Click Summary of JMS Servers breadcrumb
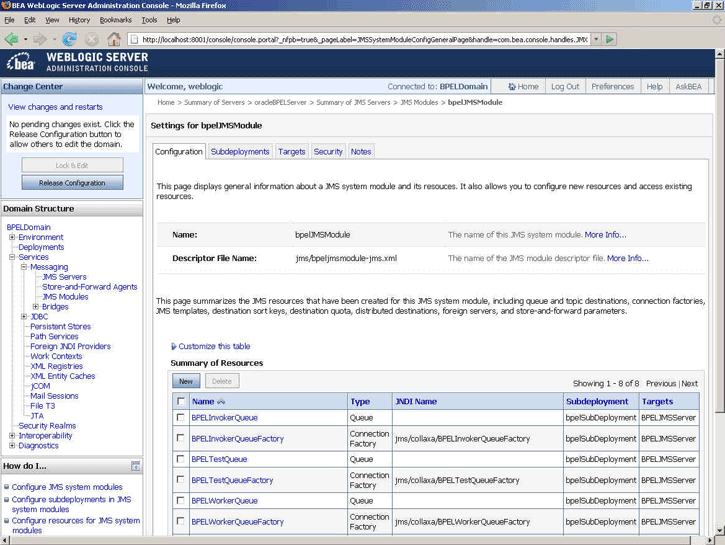Screen dimensions: 725x545 353,103
